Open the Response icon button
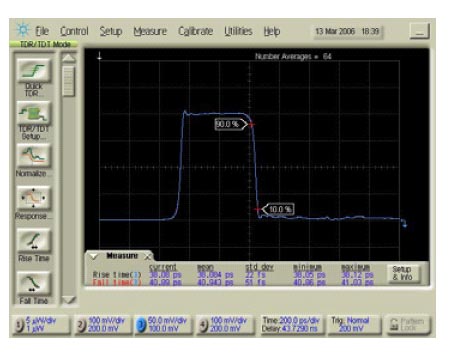 (34, 198)
